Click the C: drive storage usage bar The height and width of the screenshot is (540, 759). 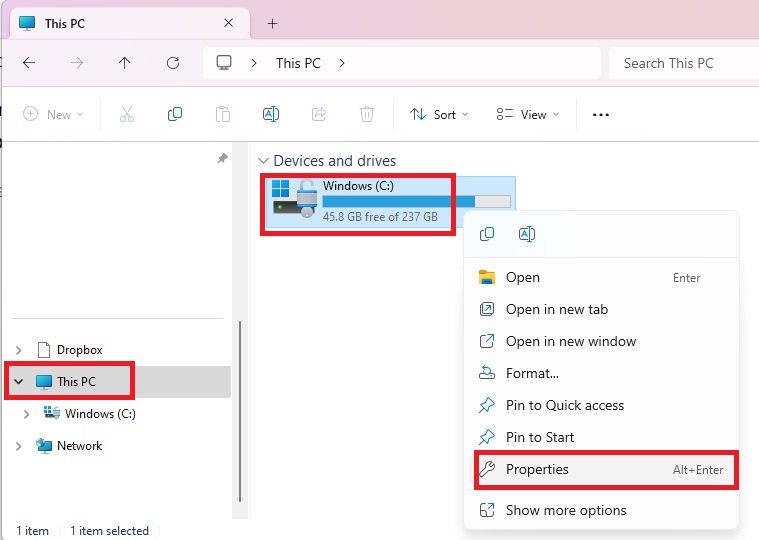[x=416, y=201]
